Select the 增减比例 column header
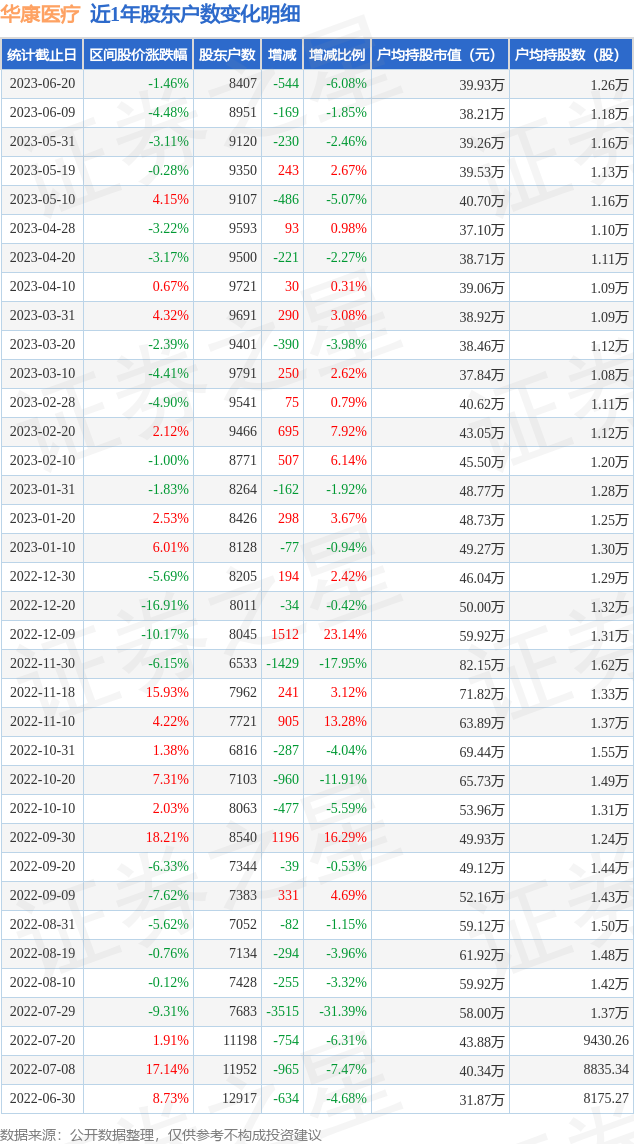634x1144 pixels. pyautogui.click(x=337, y=55)
